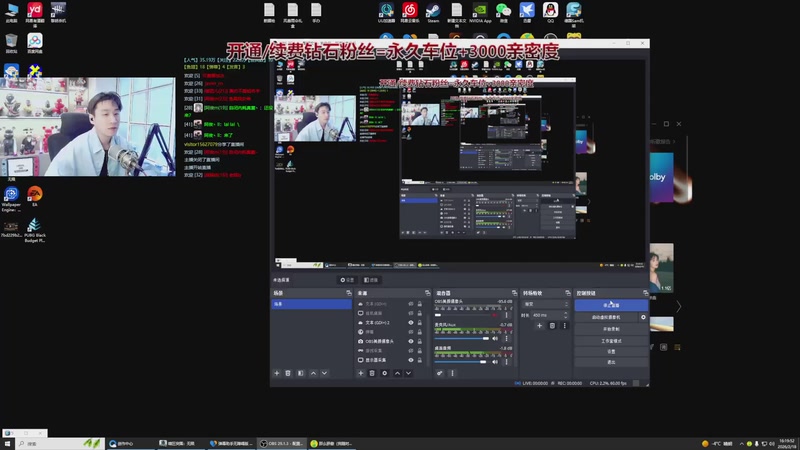This screenshot has height=450, width=800.
Task: Open transition properties three-dot menu
Action: [564, 326]
